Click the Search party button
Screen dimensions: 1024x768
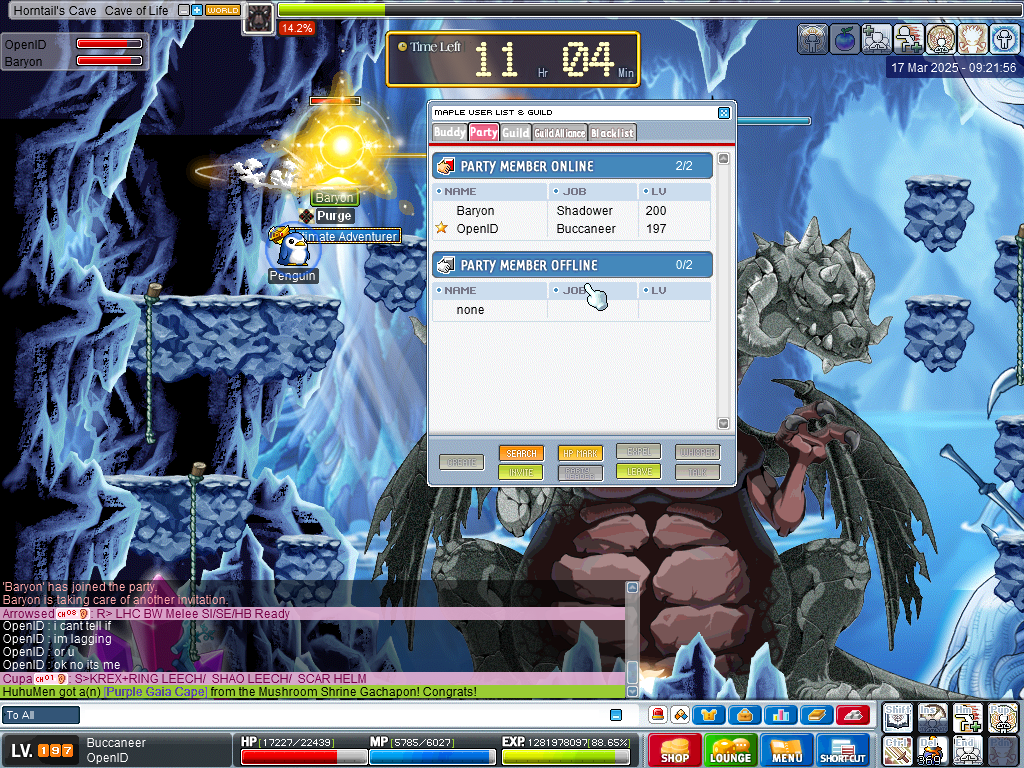pyautogui.click(x=521, y=453)
